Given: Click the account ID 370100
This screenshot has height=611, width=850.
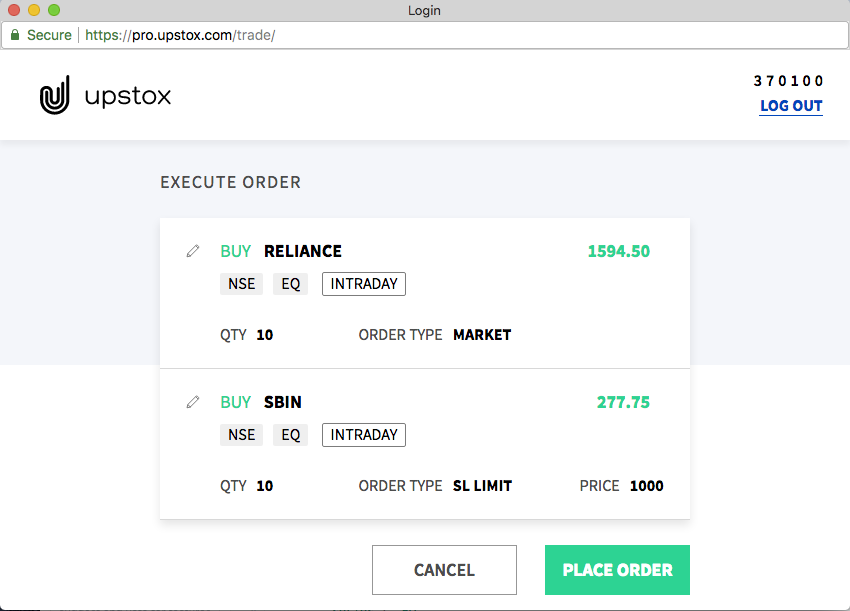Looking at the screenshot, I should tap(789, 81).
